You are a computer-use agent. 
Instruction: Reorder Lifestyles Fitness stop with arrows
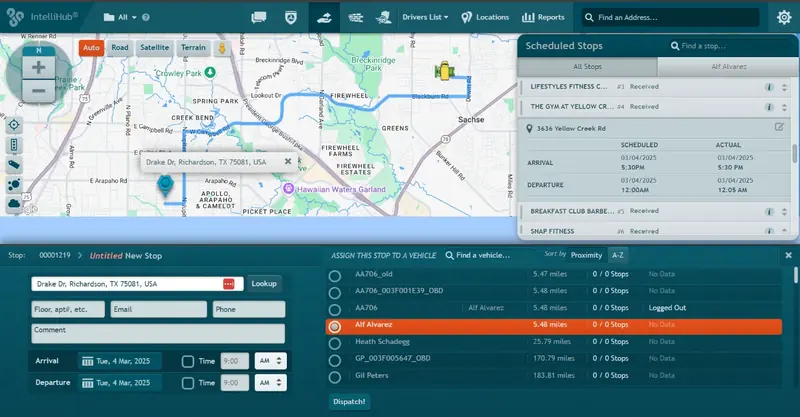tap(784, 87)
